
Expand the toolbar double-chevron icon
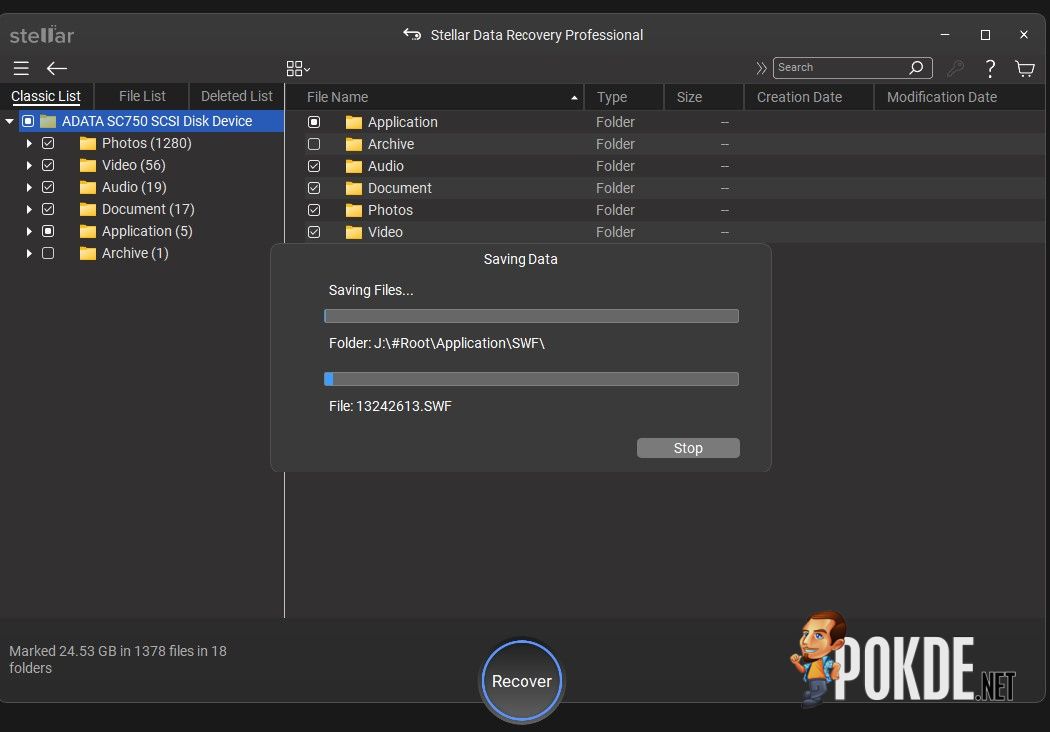761,68
